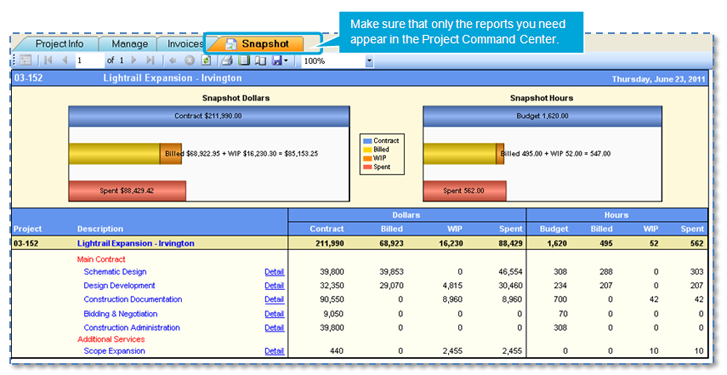
Task: Click the current page number field
Action: click(89, 60)
